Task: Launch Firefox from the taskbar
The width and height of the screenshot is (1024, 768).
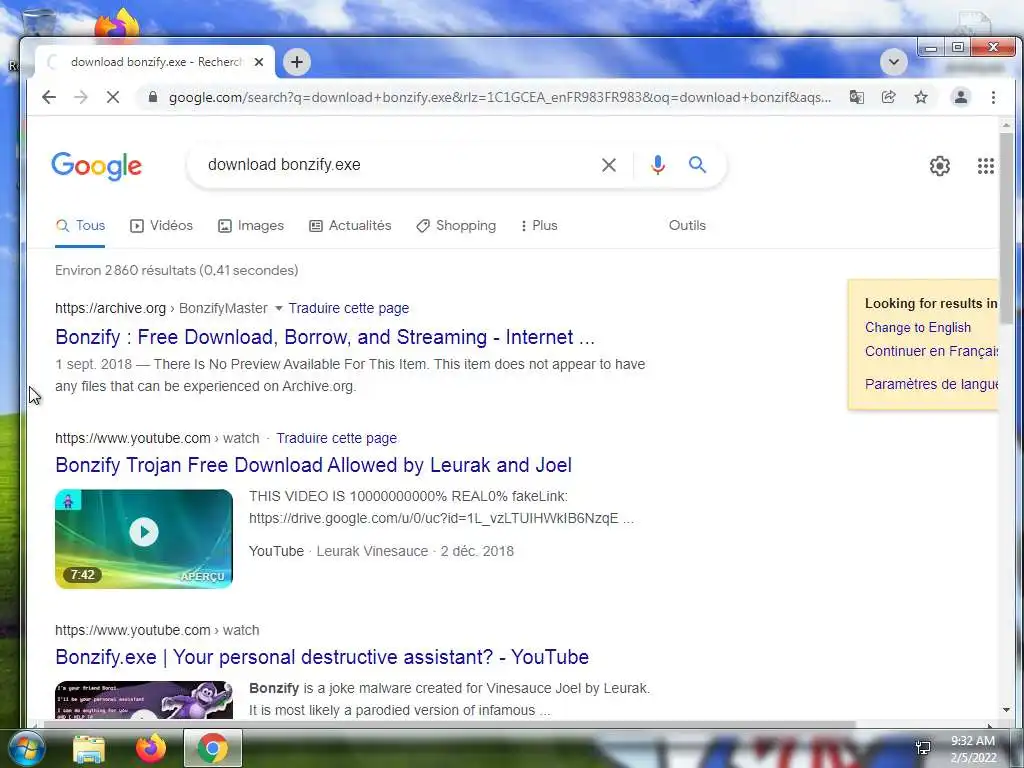Action: (x=150, y=748)
